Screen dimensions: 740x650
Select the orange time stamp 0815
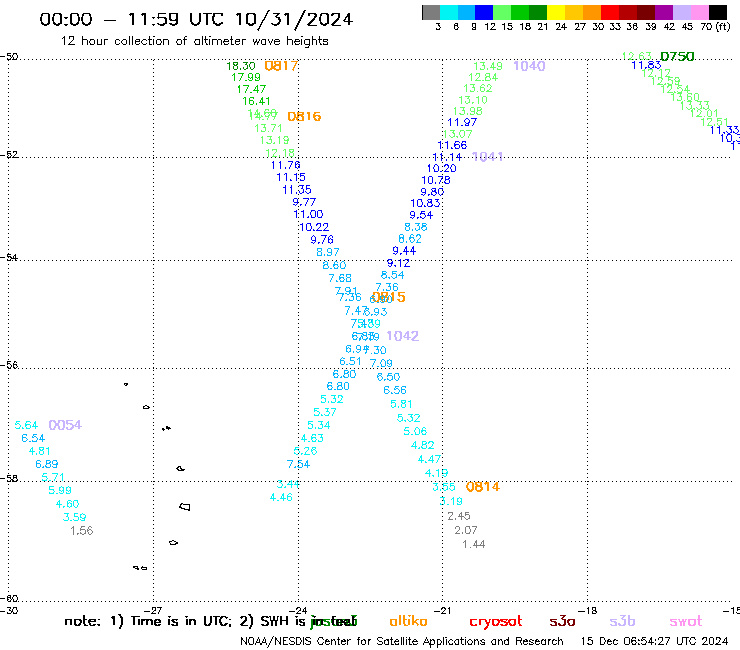pyautogui.click(x=388, y=297)
